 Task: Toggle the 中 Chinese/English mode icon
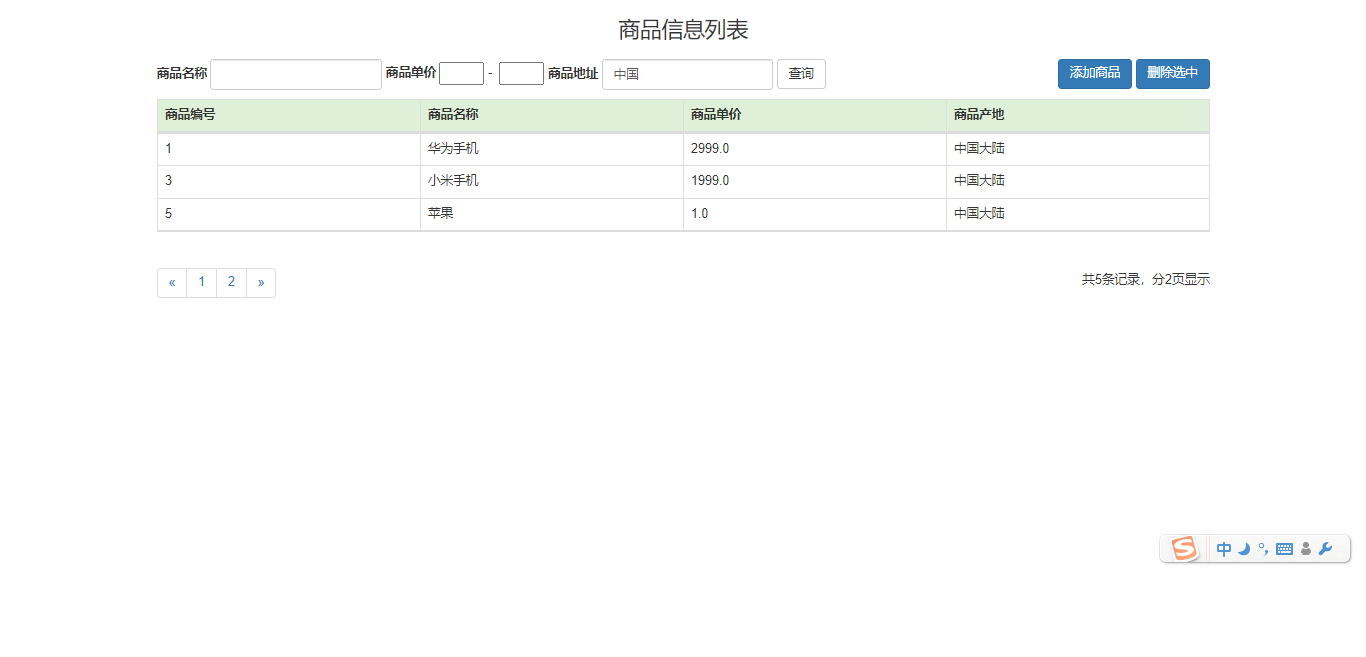coord(1224,549)
